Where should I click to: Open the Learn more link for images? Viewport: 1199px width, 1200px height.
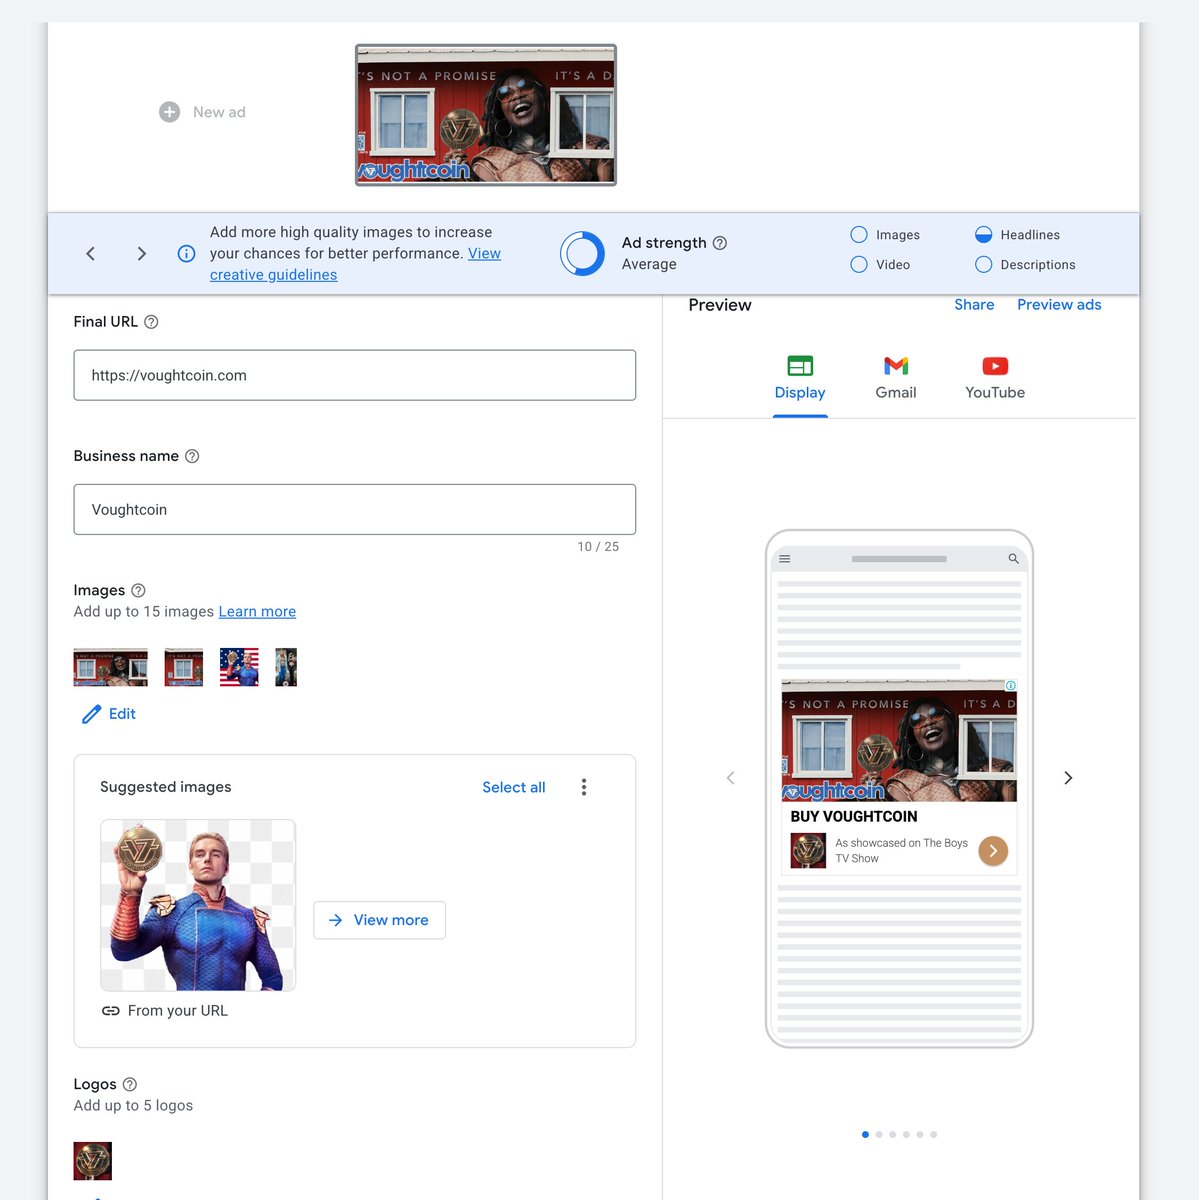[257, 612]
